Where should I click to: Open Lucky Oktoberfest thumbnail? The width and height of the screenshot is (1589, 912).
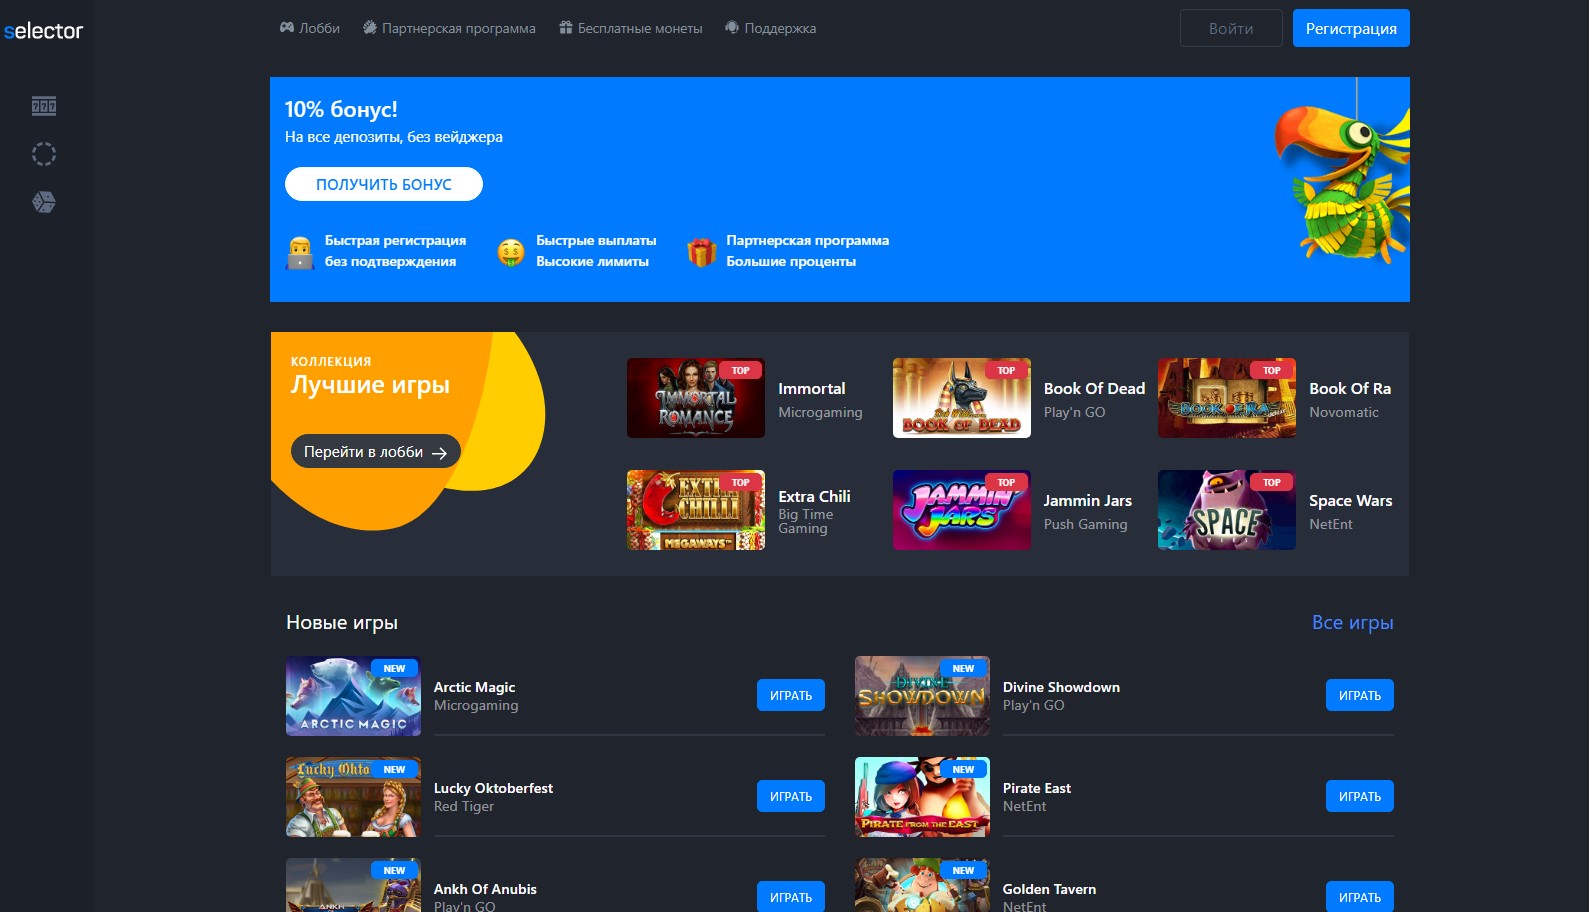pos(353,797)
